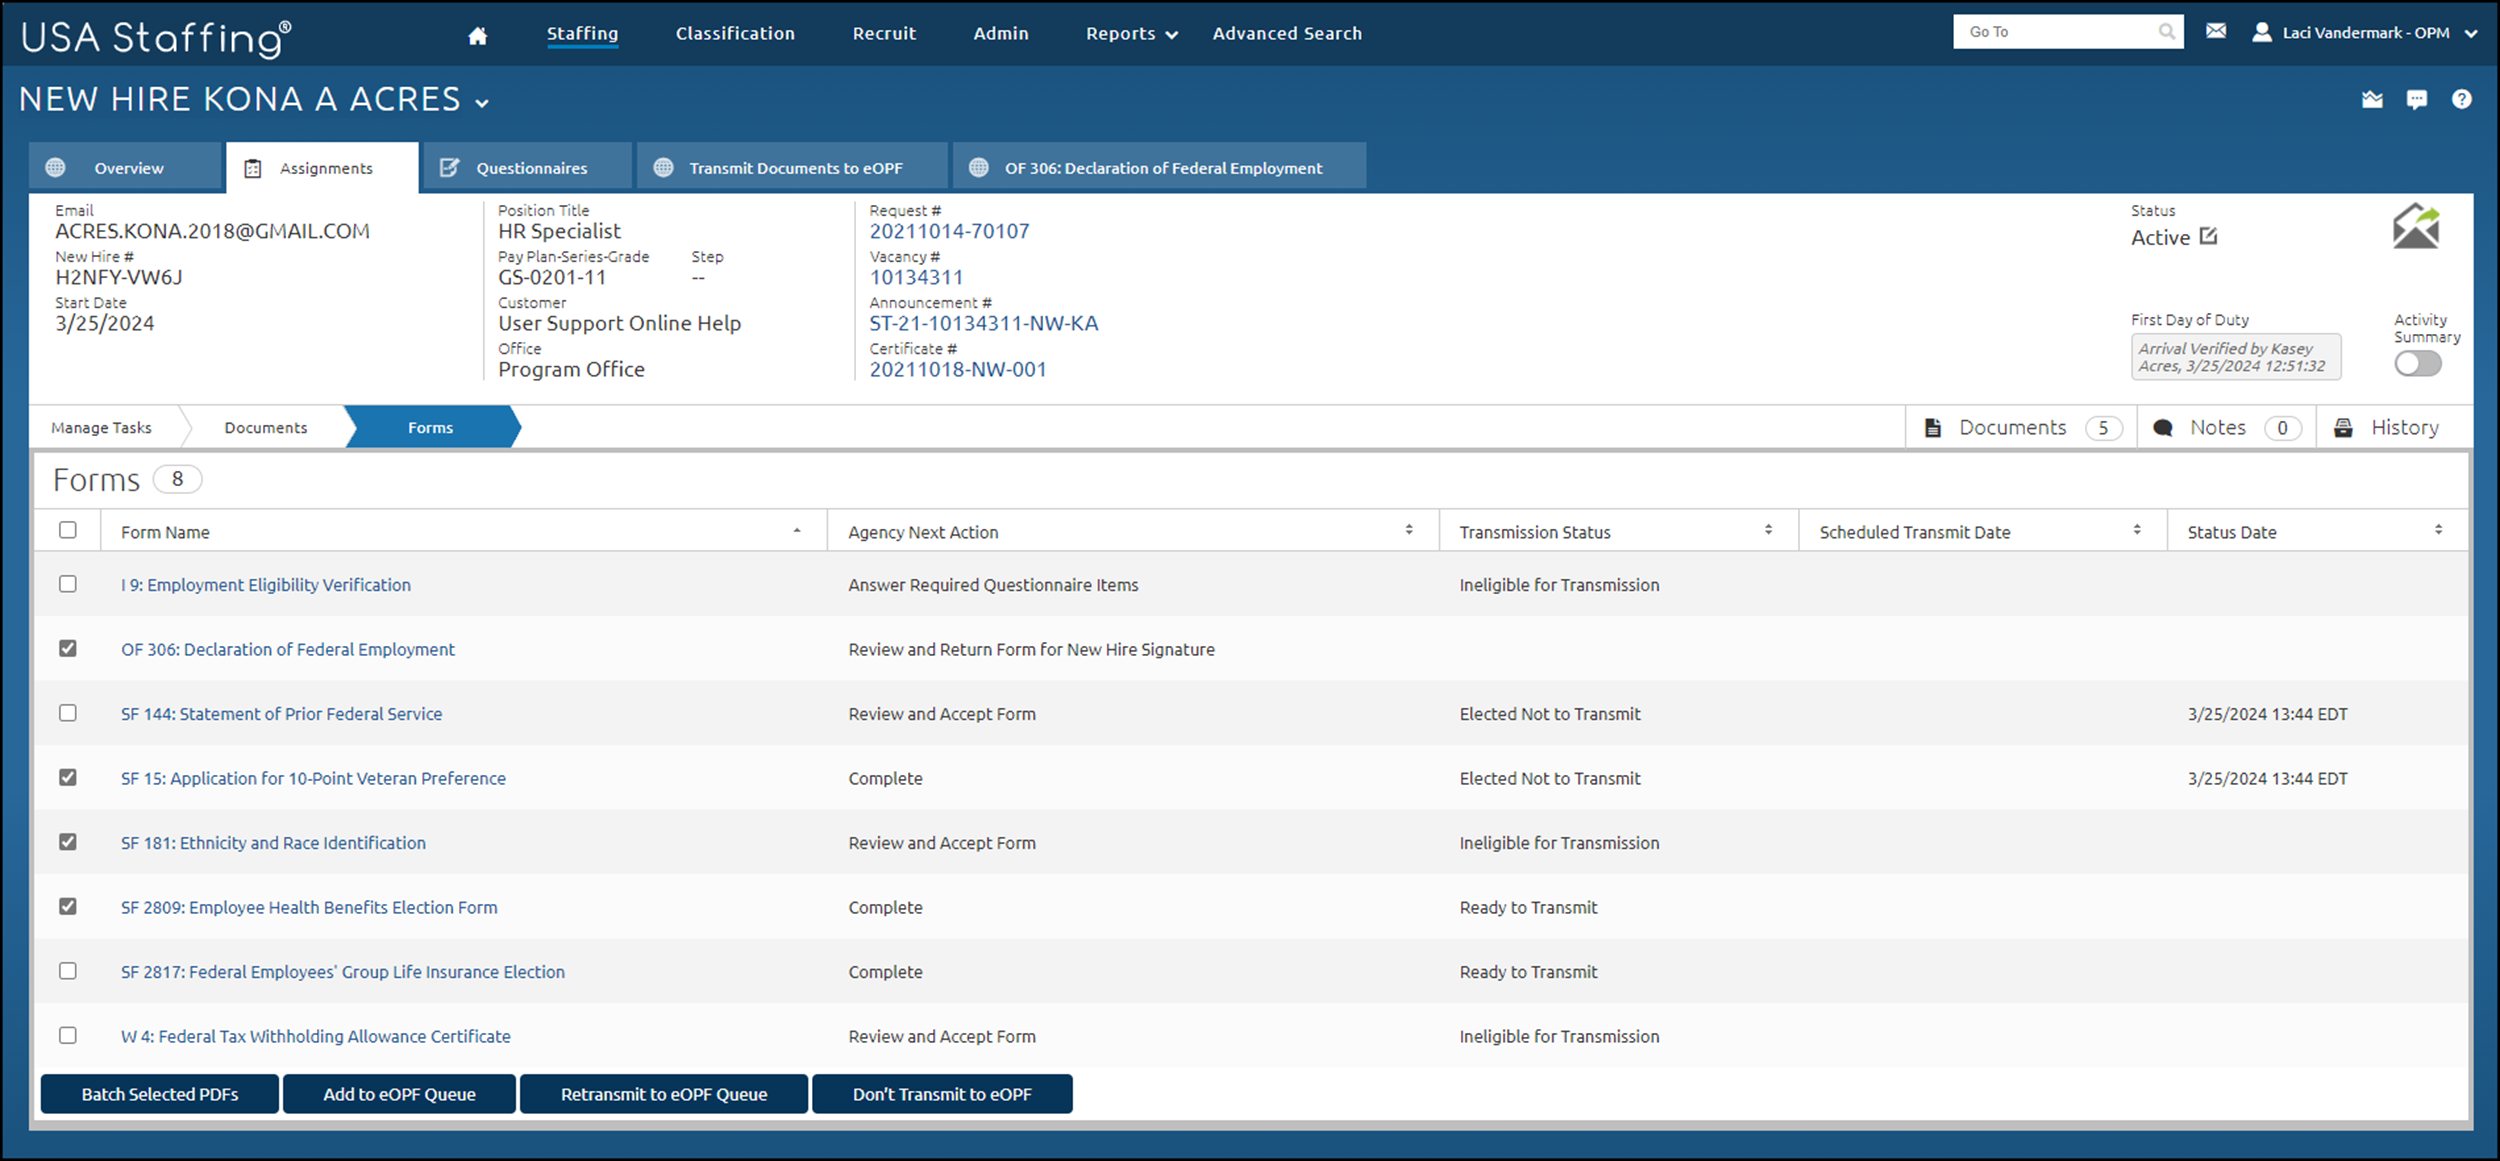Uncheck the SF 181 Ethnicity form checkbox
The image size is (2500, 1161).
[x=67, y=842]
